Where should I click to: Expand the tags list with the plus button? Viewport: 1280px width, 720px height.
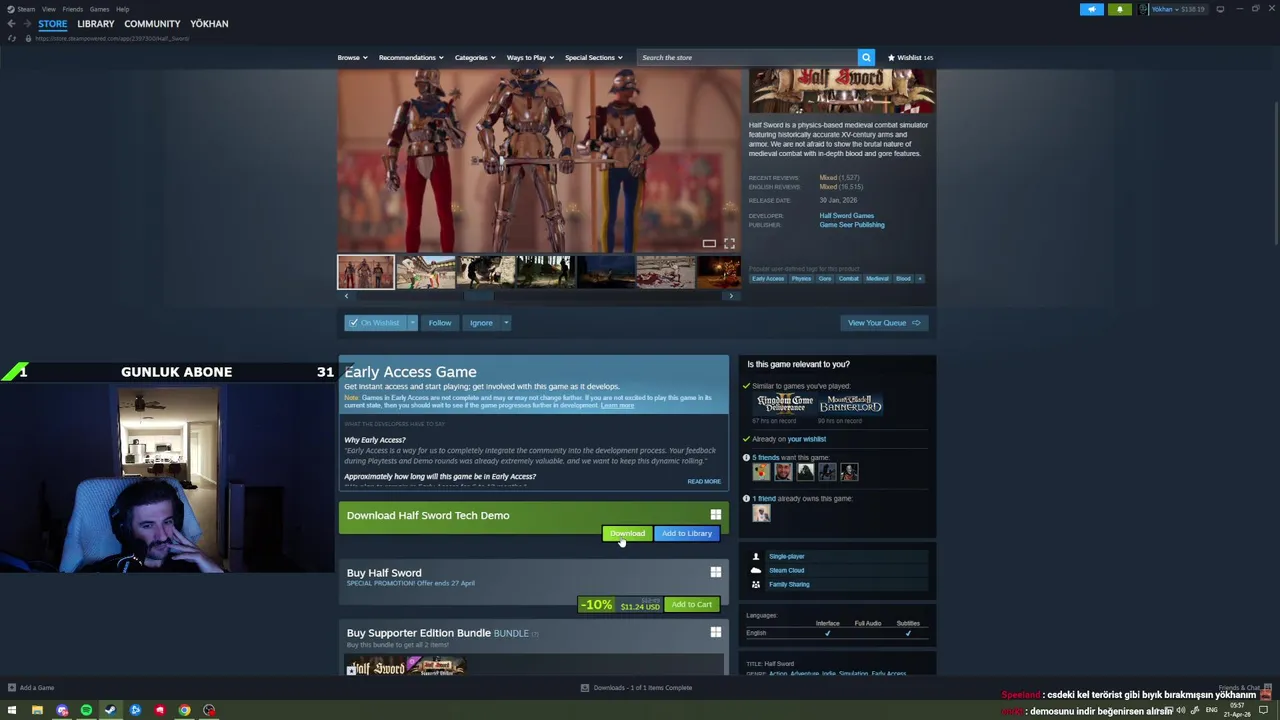(x=919, y=278)
